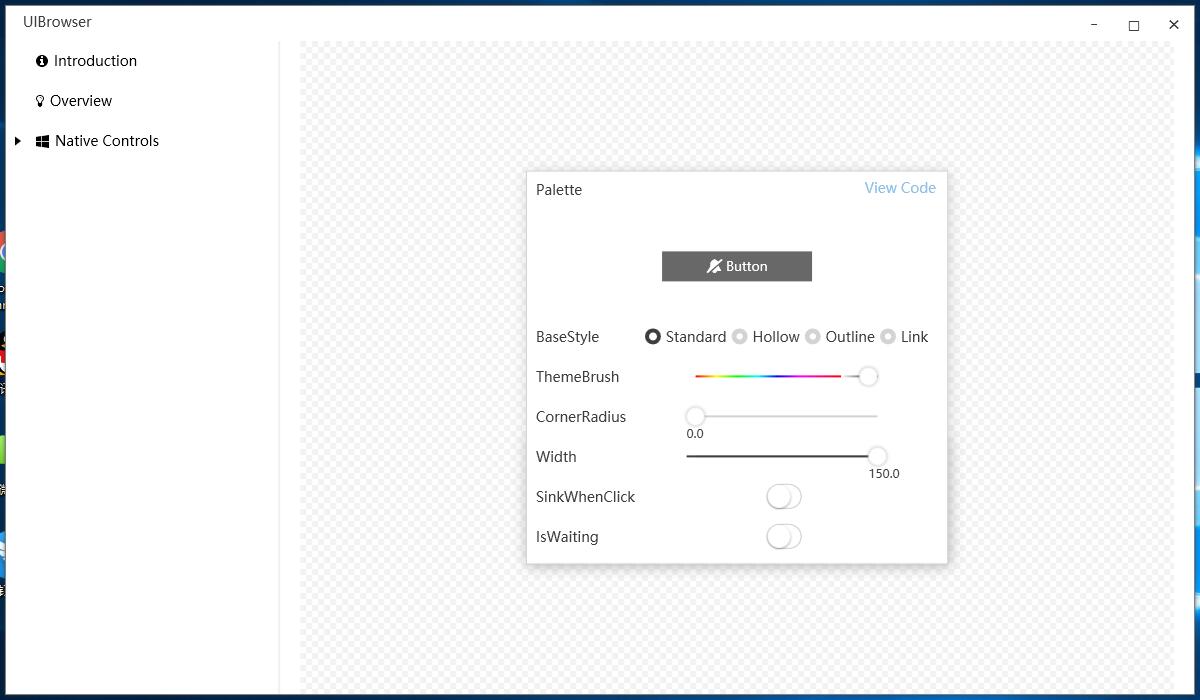Image resolution: width=1200 pixels, height=700 pixels.
Task: Toggle the IsWaiting switch
Action: click(x=784, y=537)
